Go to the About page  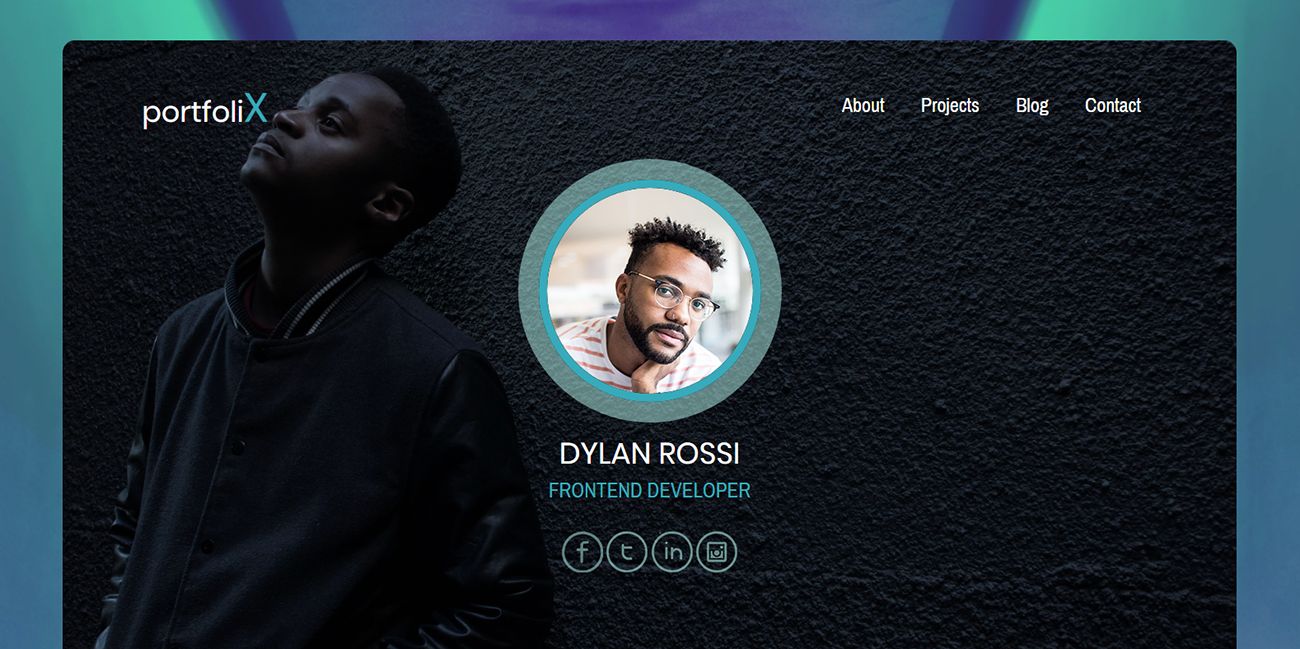coord(863,105)
